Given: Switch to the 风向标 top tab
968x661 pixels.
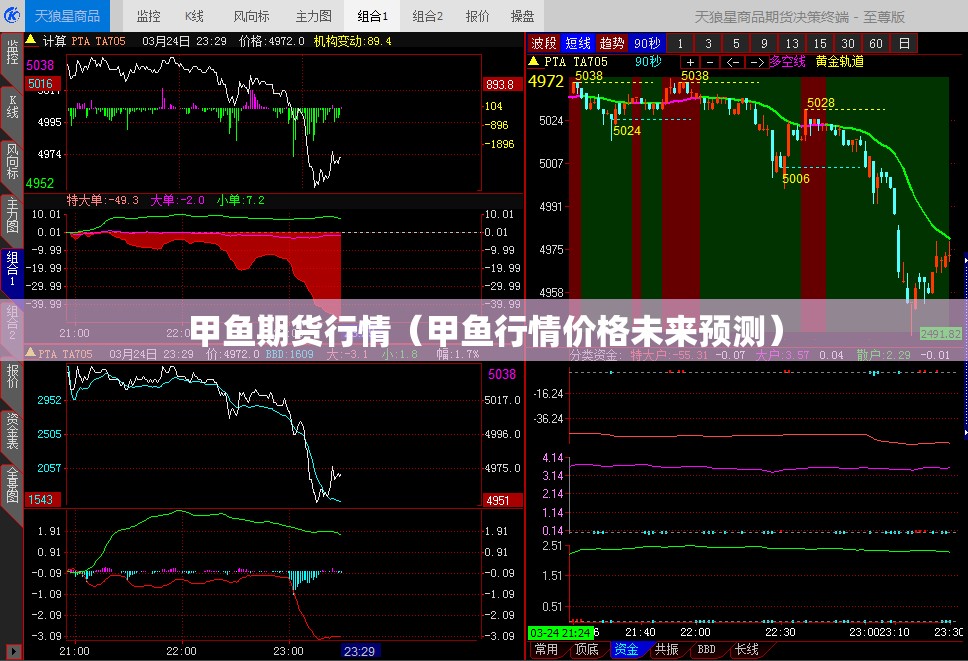Looking at the screenshot, I should [251, 16].
